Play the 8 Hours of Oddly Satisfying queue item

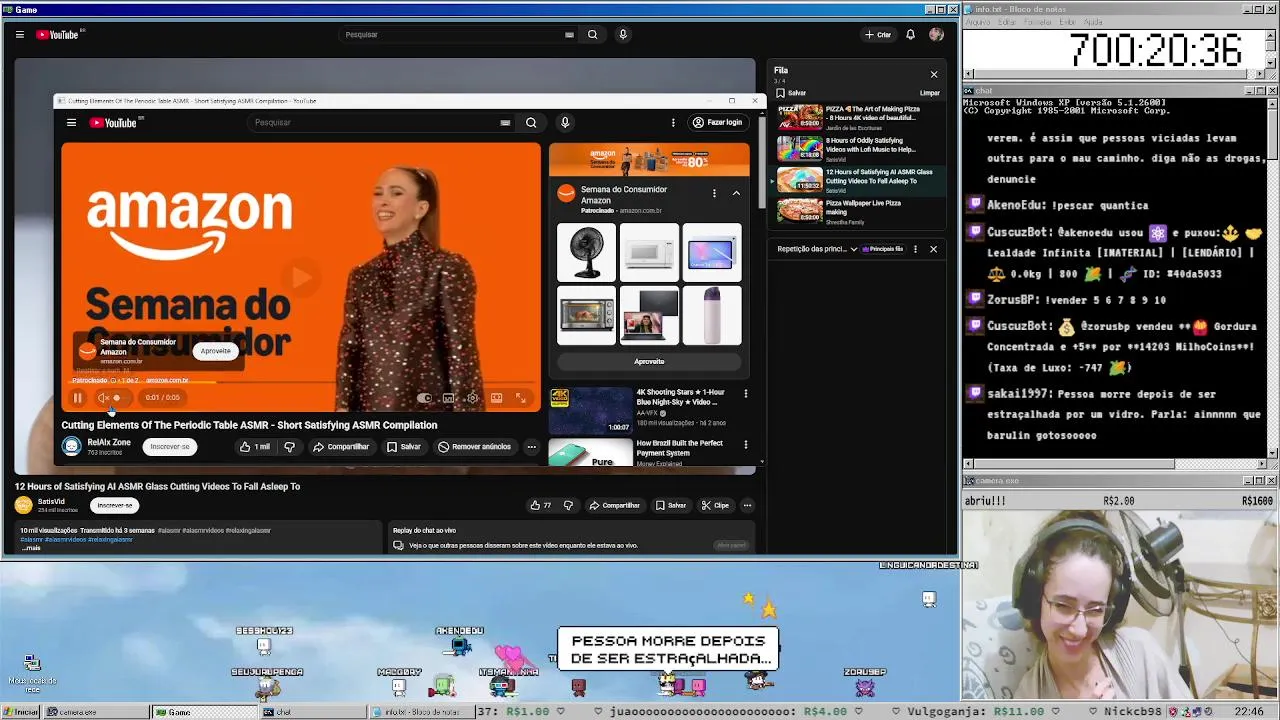[858, 149]
